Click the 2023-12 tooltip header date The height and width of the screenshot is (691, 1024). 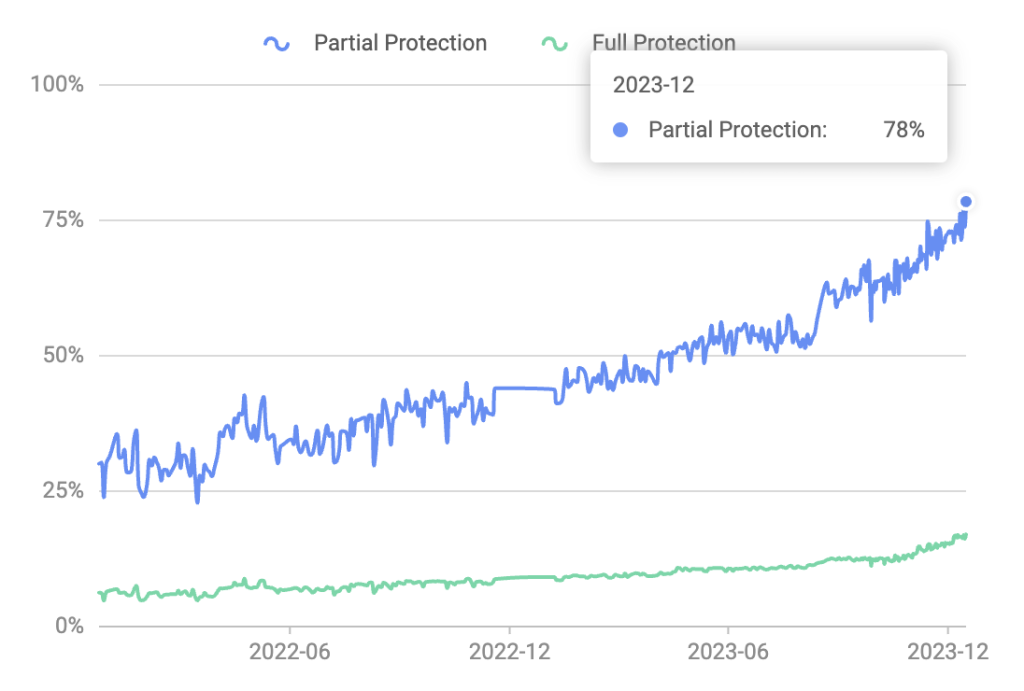[x=653, y=85]
